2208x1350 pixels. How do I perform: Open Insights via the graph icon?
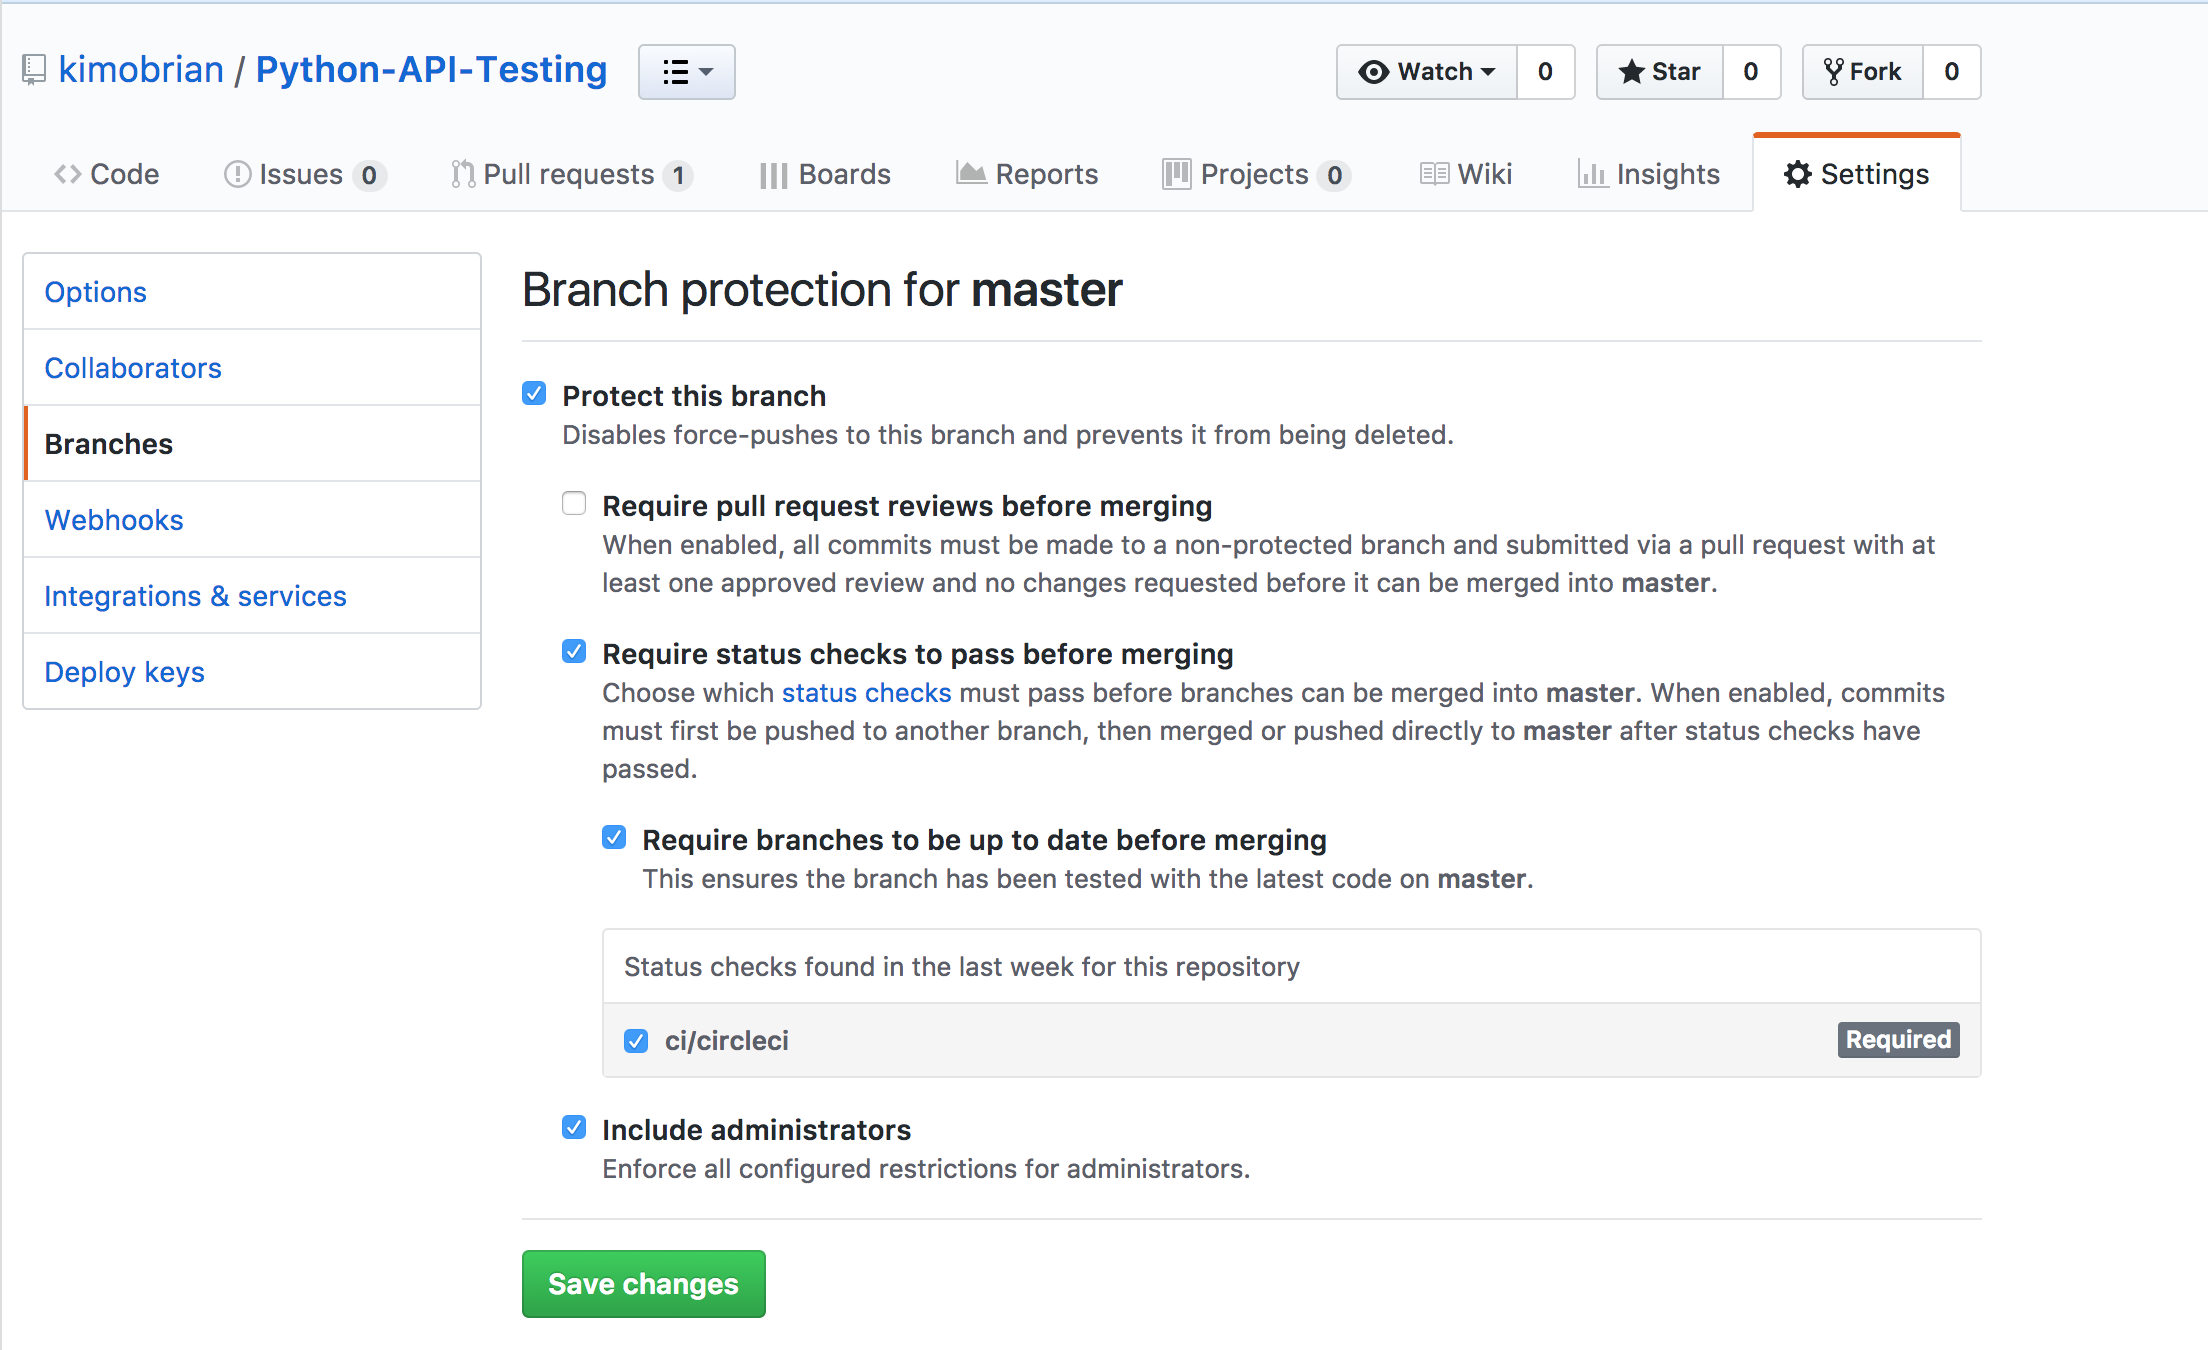coord(1594,173)
